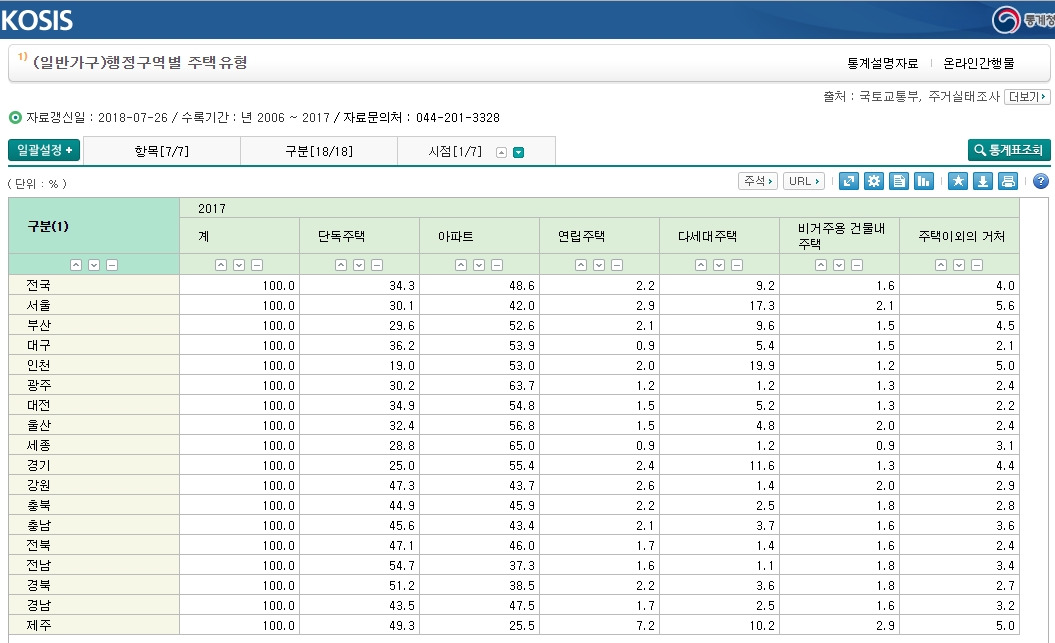Viewport: 1055px width, 643px height.
Task: Sort 계 column ascending
Action: pos(221,265)
